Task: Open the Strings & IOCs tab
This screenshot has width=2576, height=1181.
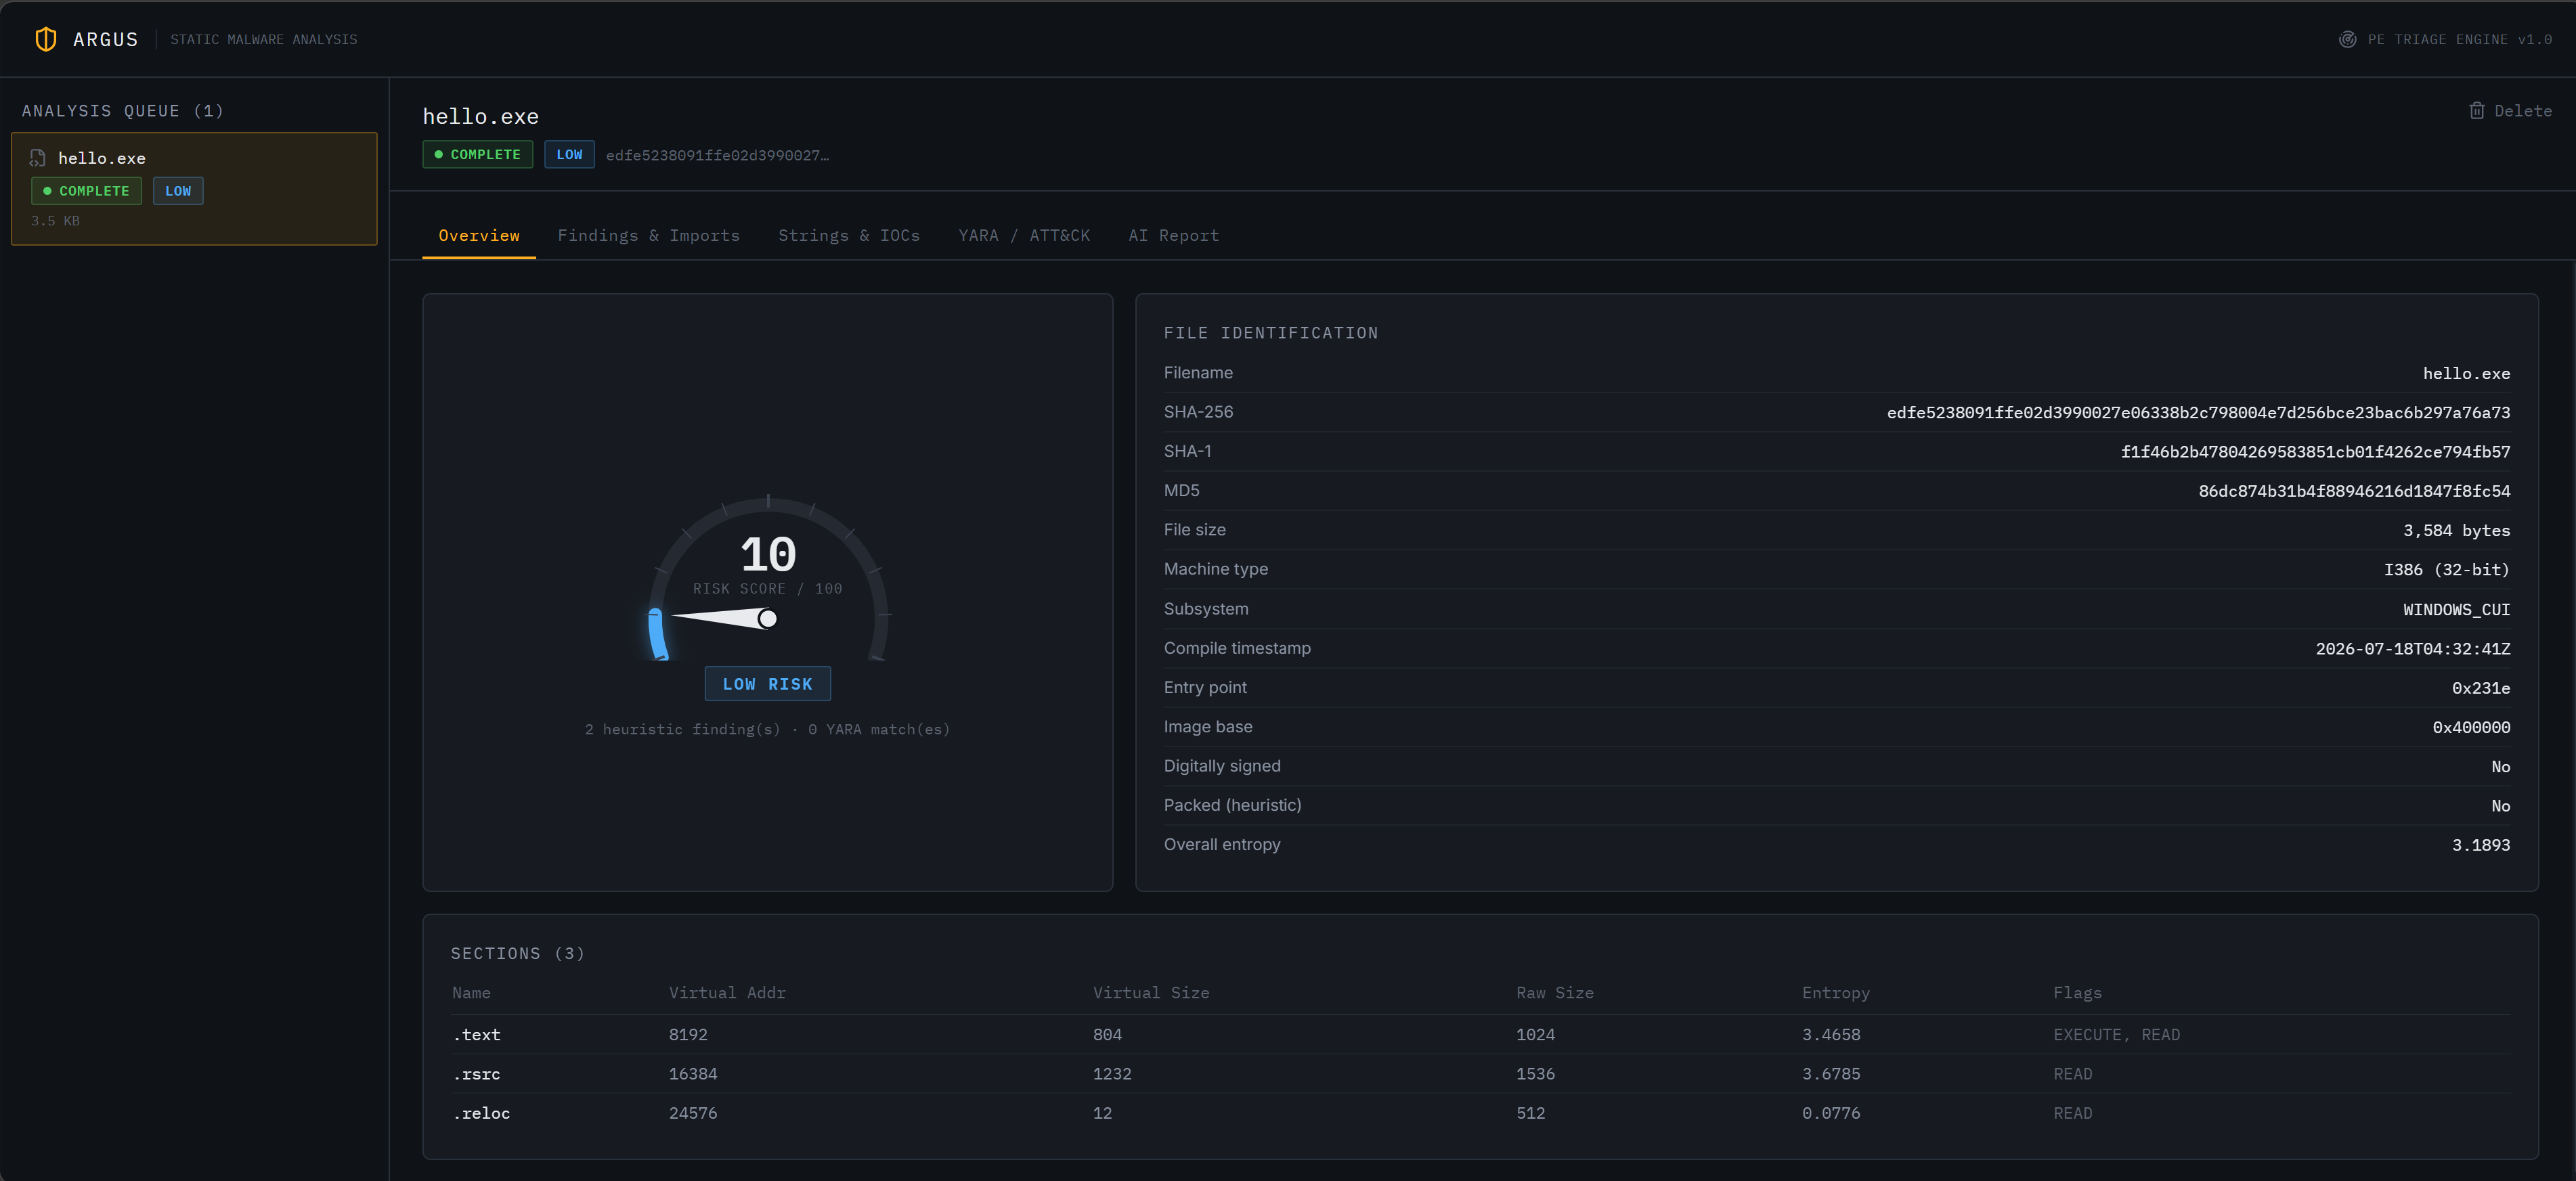Action: tap(849, 235)
